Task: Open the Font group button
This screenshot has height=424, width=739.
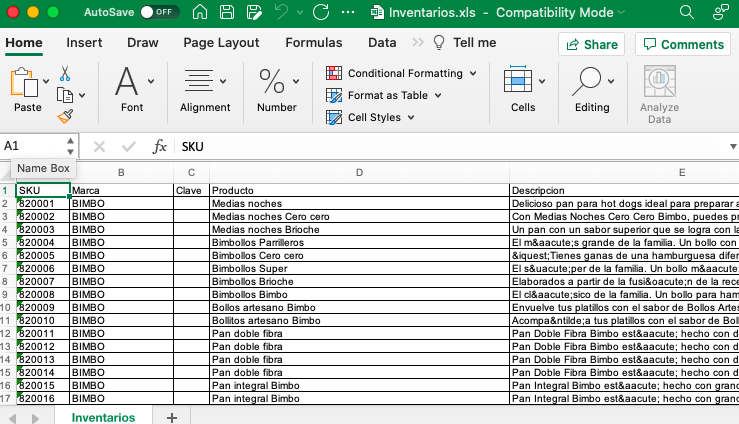Action: [x=132, y=90]
